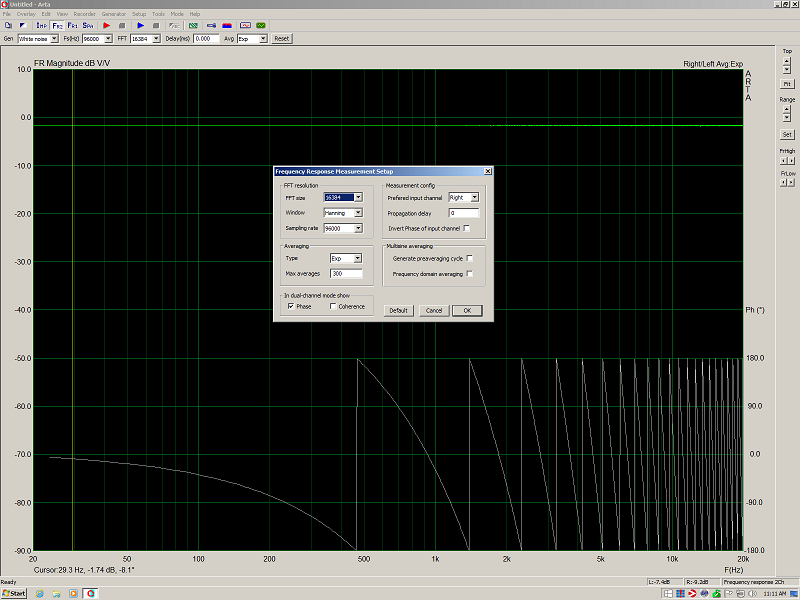Image resolution: width=800 pixels, height=600 pixels.
Task: Click the red curve display toolbar icon
Action: pyautogui.click(x=245, y=25)
